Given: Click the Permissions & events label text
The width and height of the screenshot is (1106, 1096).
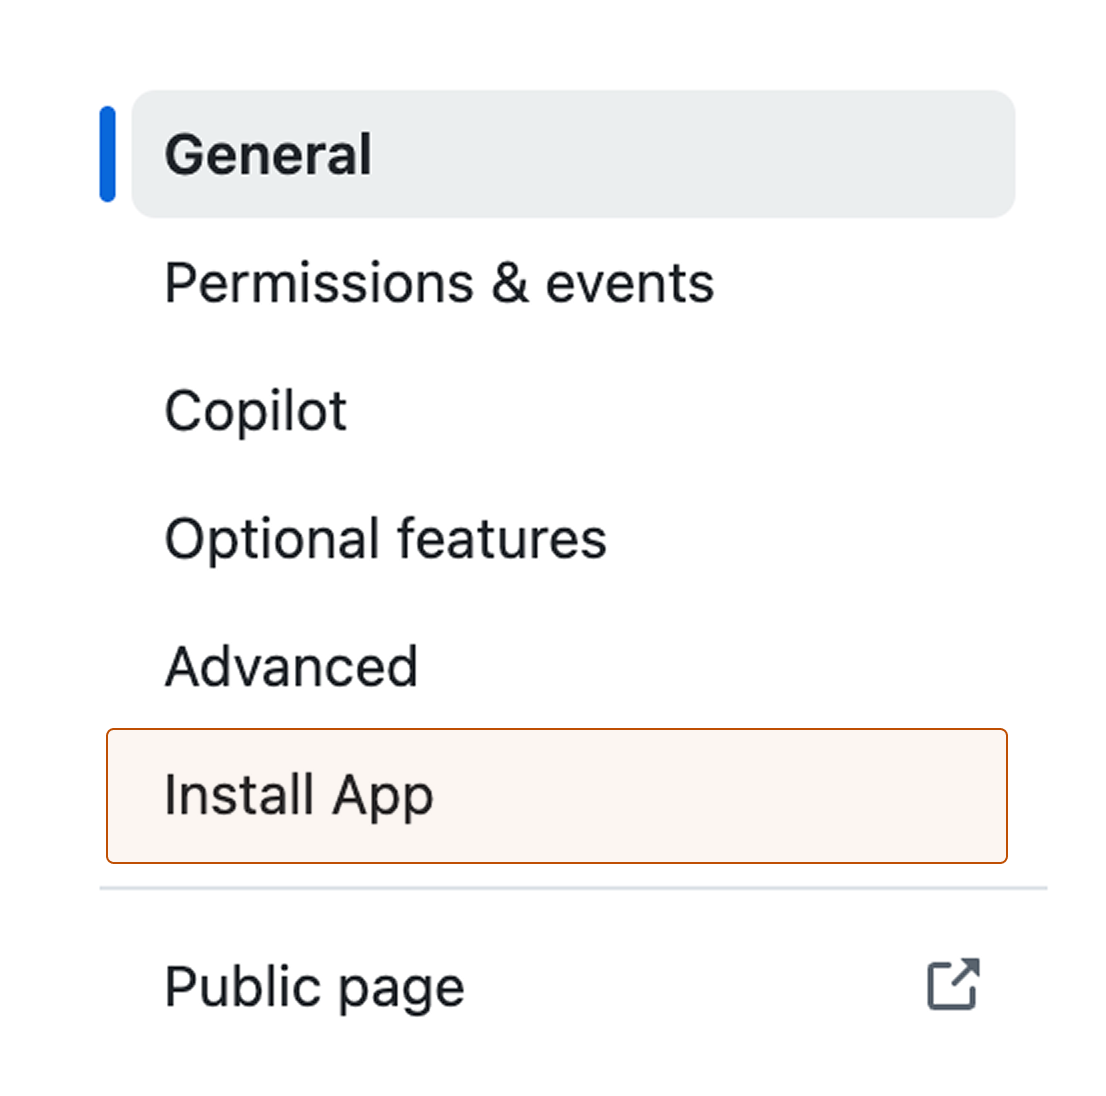Looking at the screenshot, I should click(440, 282).
